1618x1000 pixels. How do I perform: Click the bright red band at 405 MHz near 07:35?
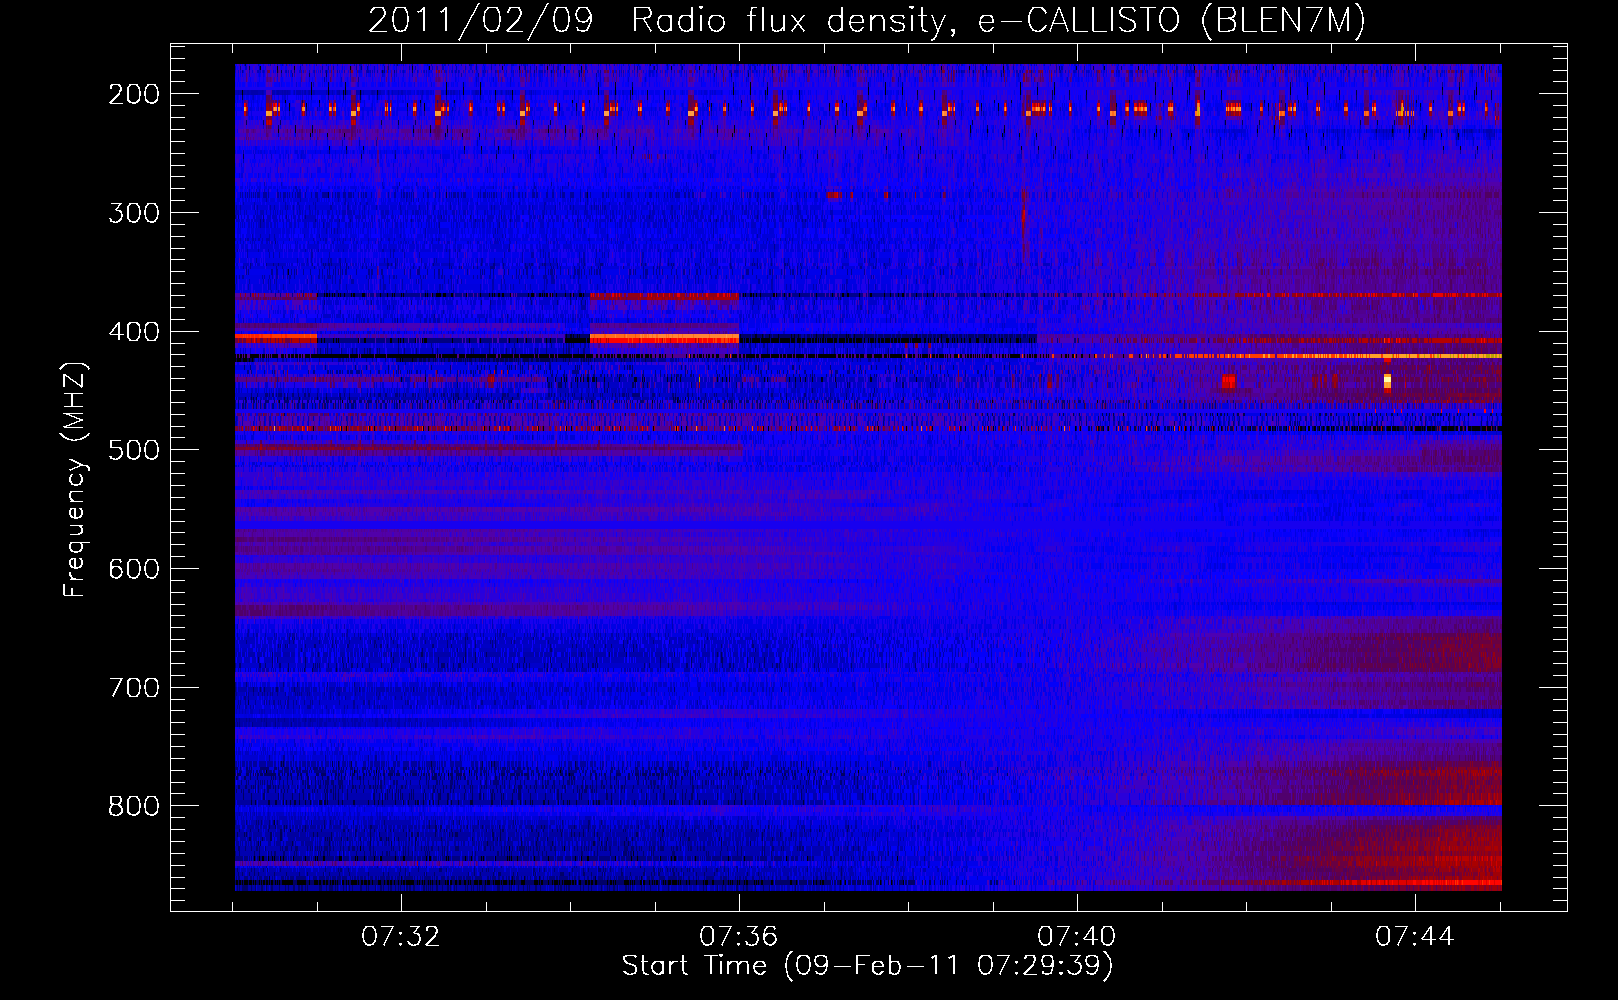[664, 339]
